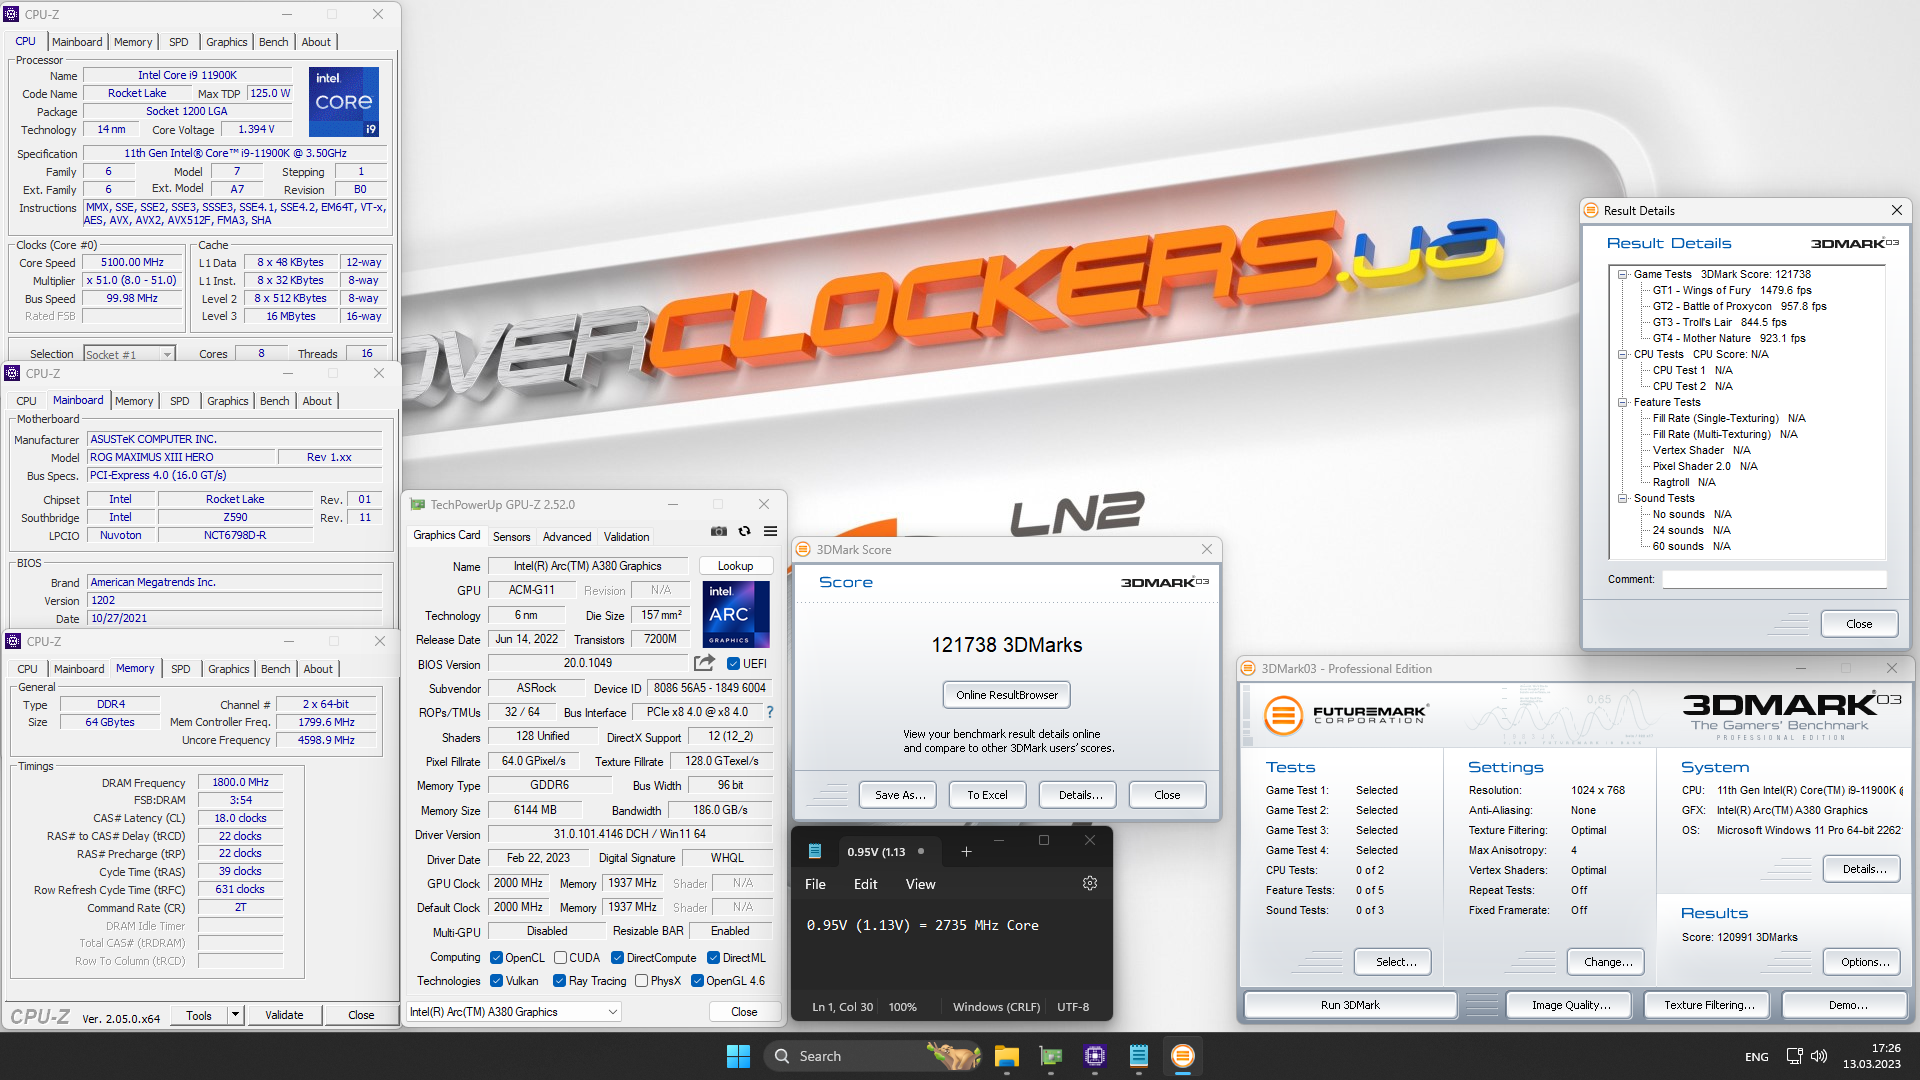Collapse Feature Tests tree node

[1622, 402]
